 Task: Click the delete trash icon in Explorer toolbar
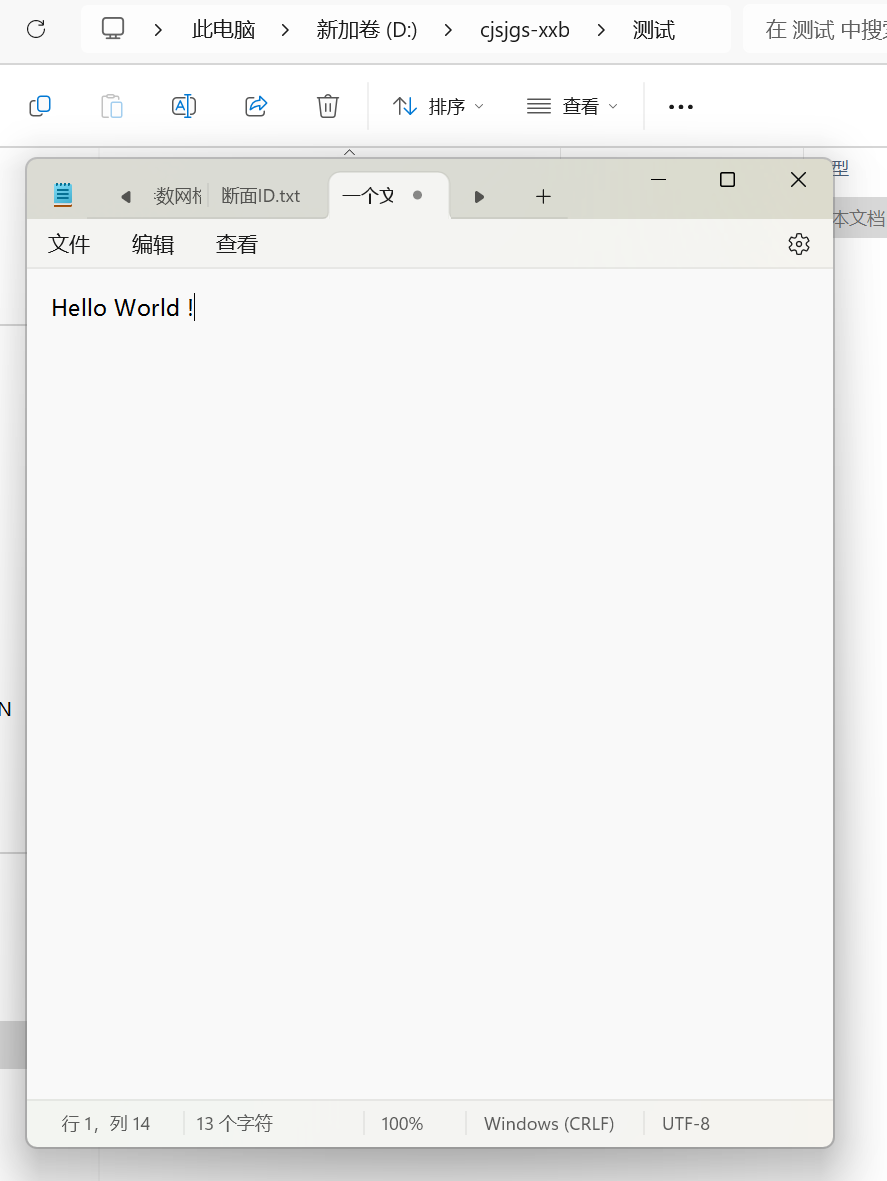[328, 106]
